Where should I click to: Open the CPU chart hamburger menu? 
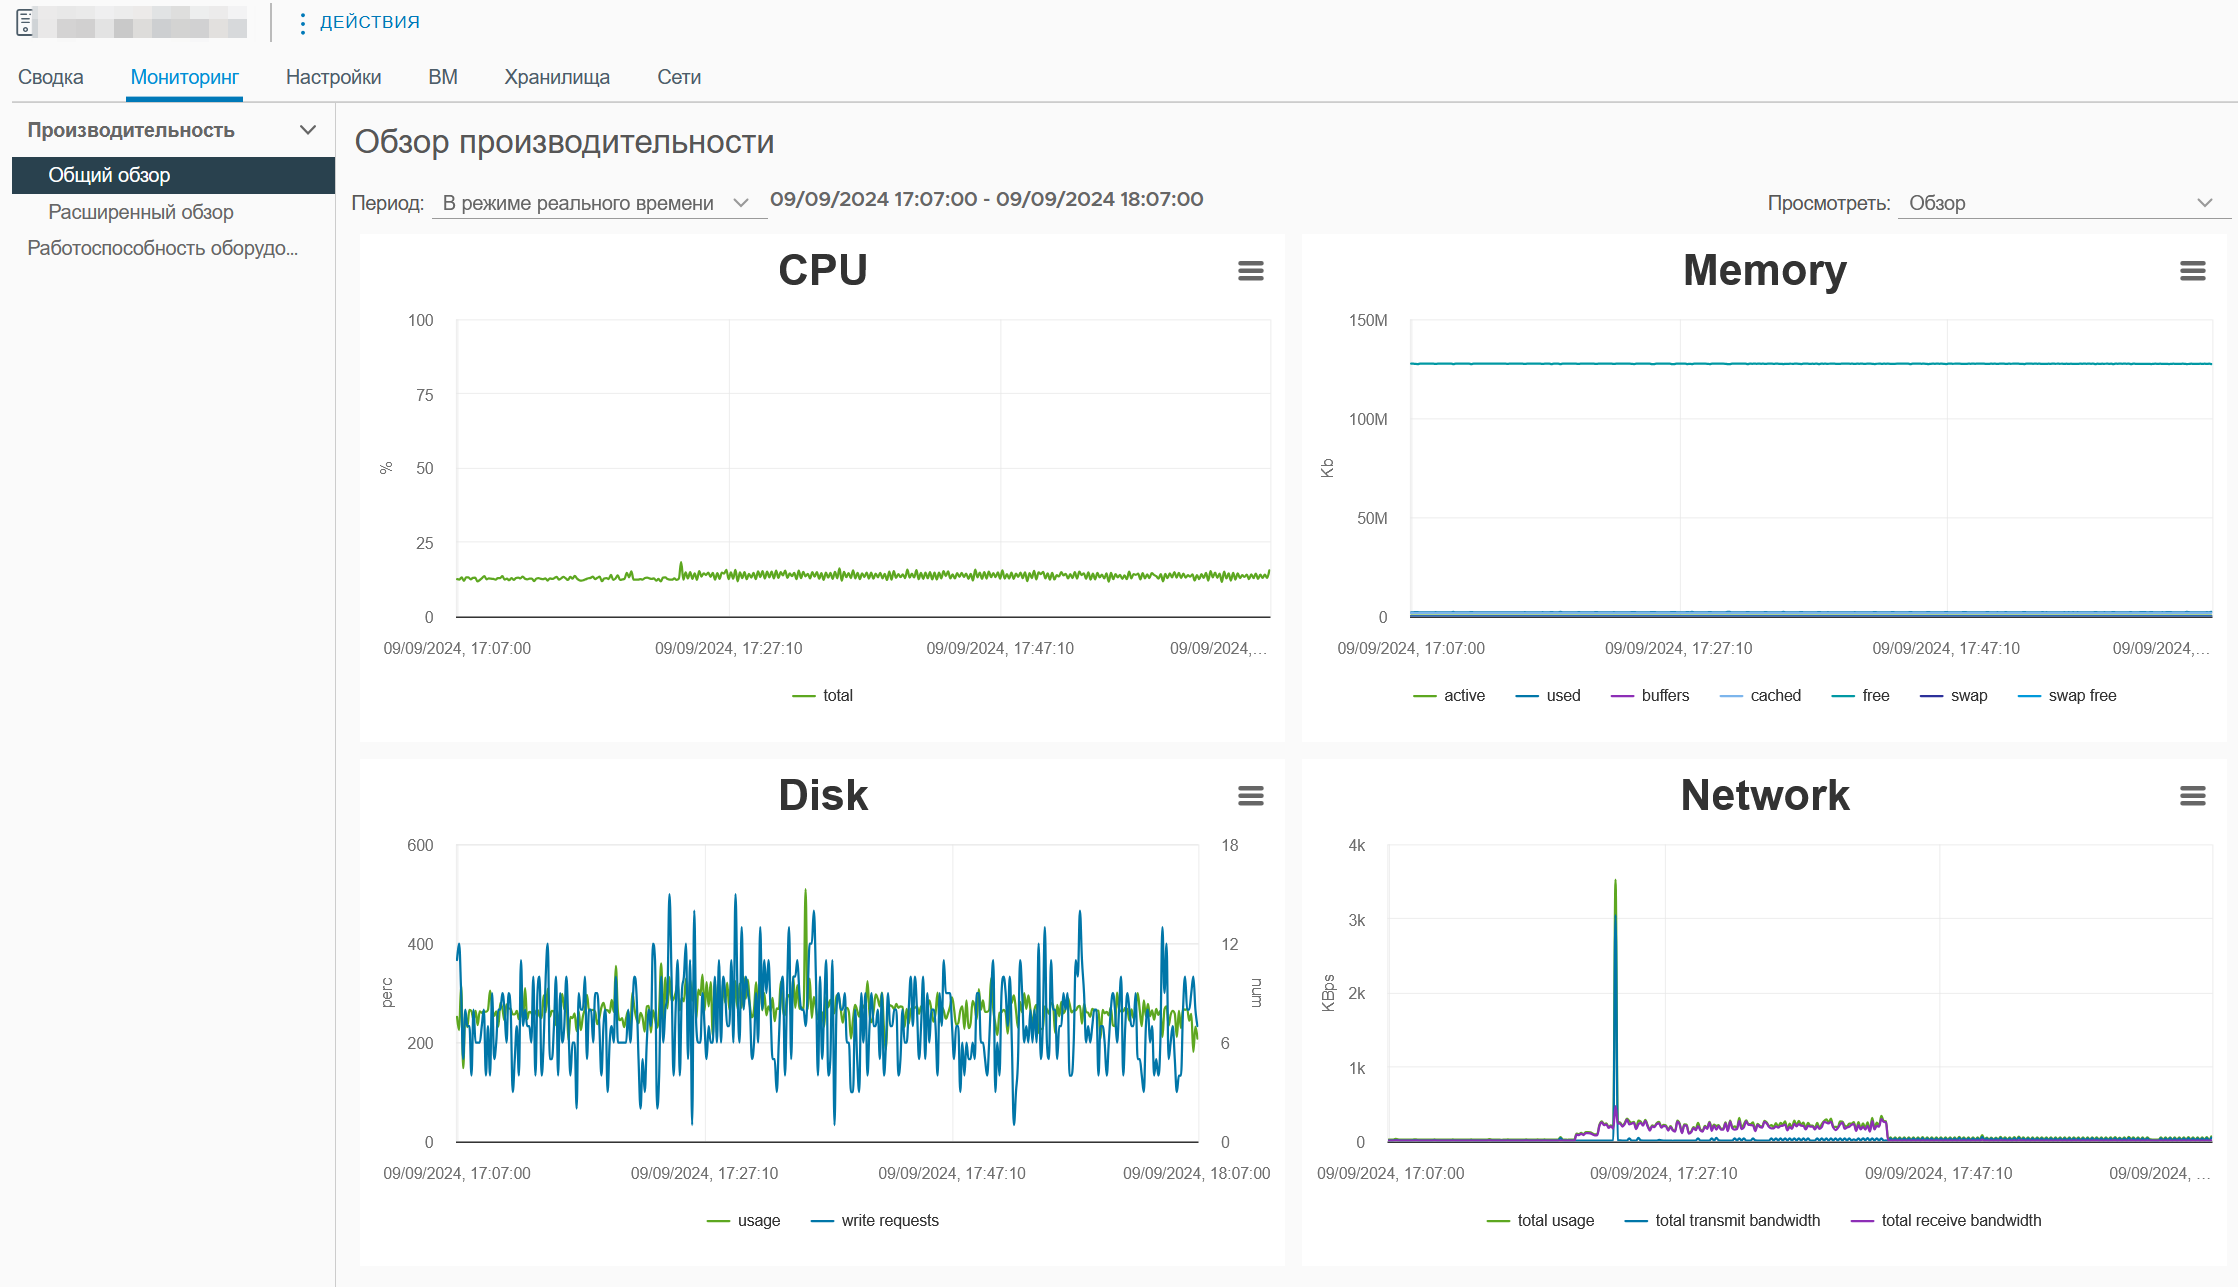1250,271
